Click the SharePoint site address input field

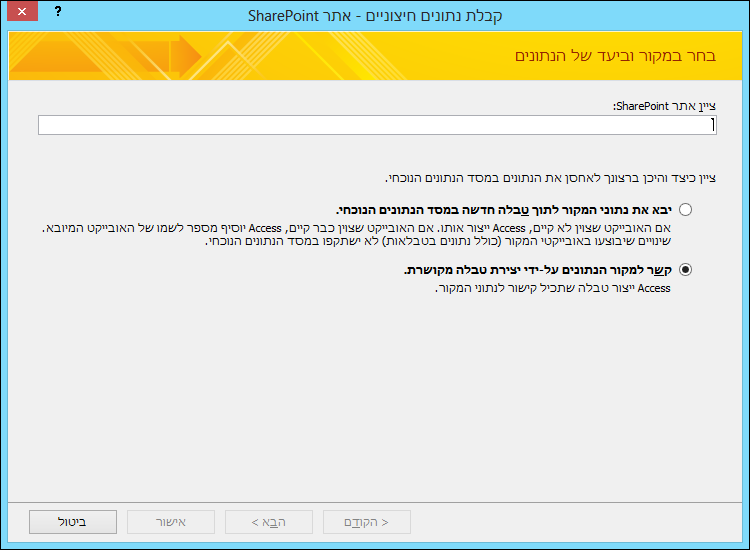(x=377, y=125)
